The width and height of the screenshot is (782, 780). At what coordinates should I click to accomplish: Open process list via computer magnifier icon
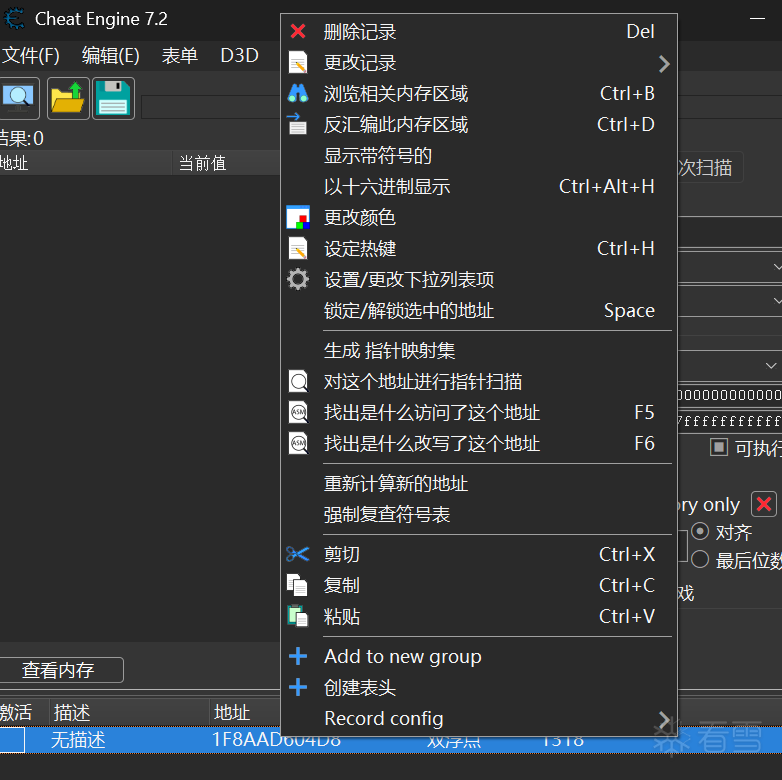(x=18, y=98)
